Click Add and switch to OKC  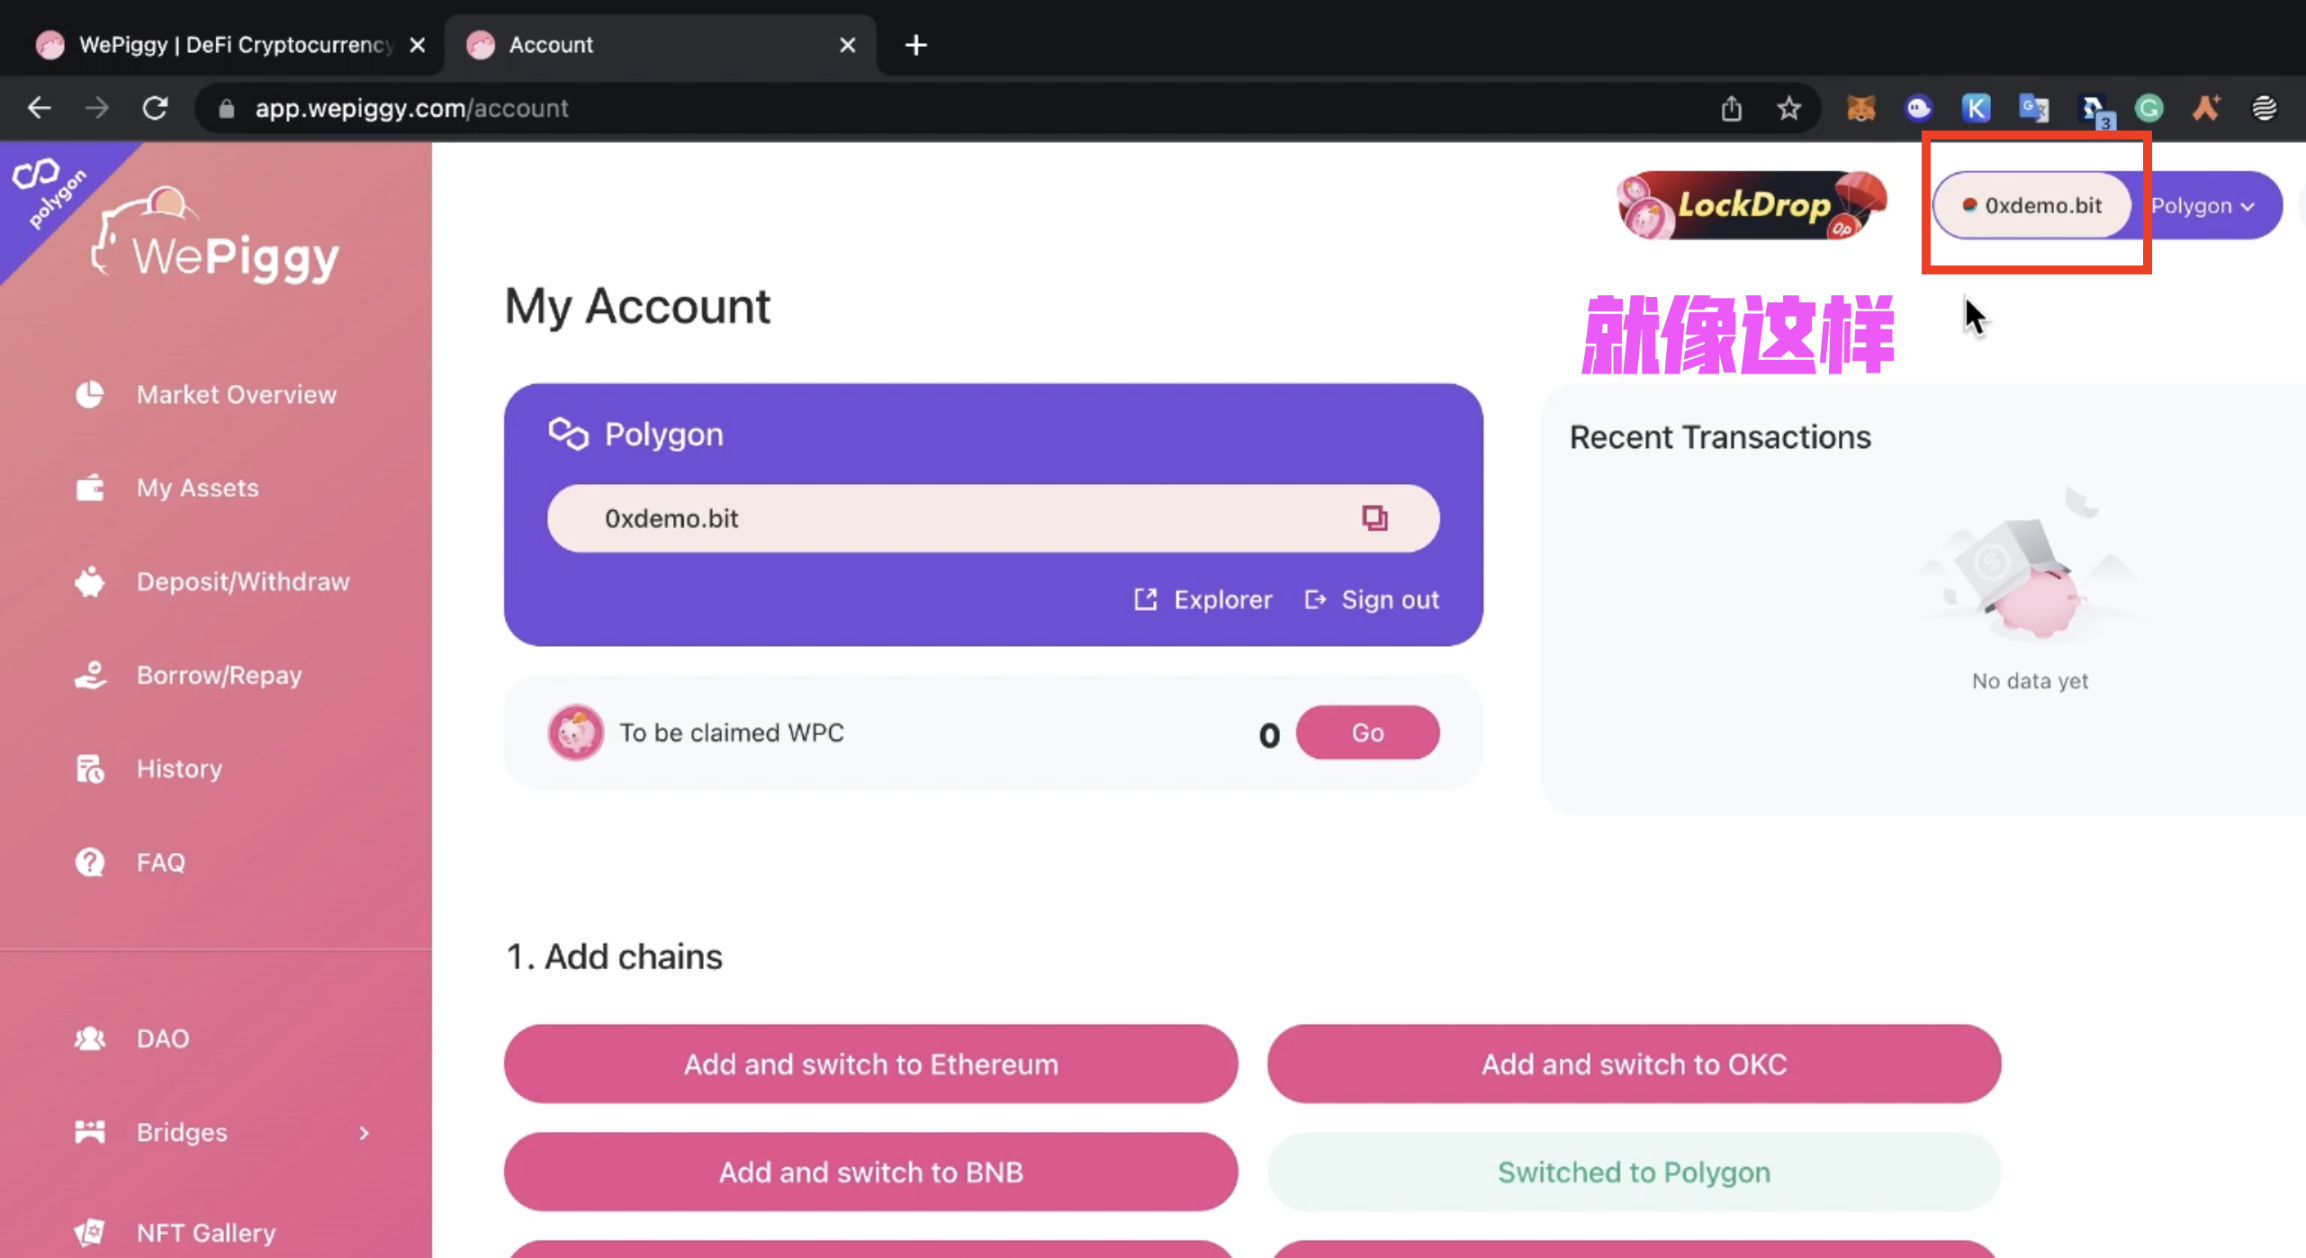1632,1064
